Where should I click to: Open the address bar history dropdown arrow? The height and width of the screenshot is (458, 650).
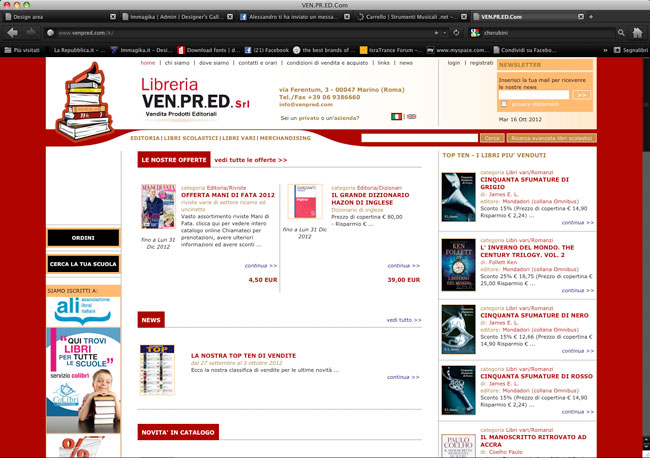(445, 33)
